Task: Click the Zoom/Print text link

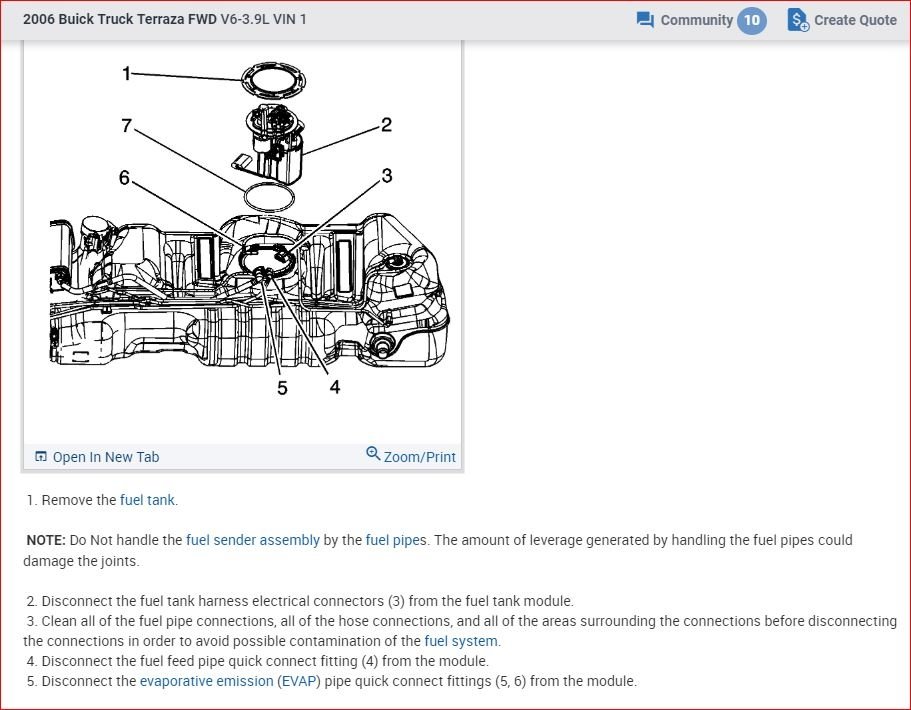Action: 419,457
